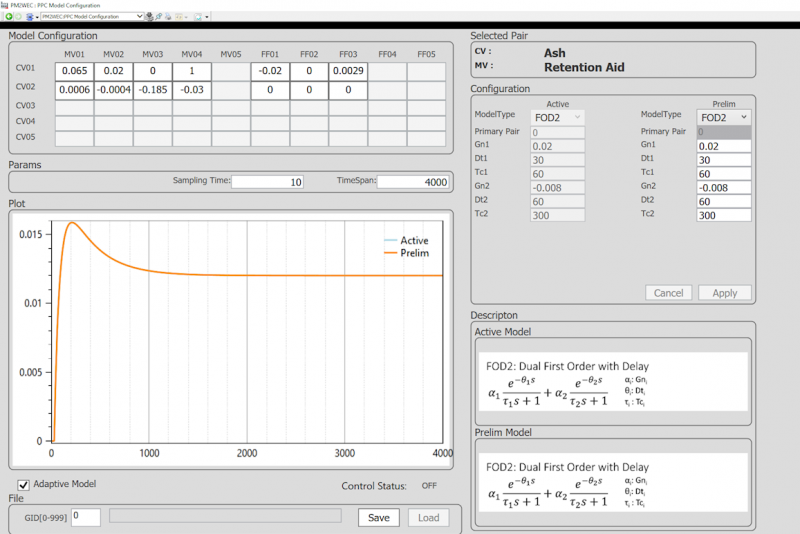Select CV01 FF02 cell with 0
800x534 pixels.
[x=309, y=71]
